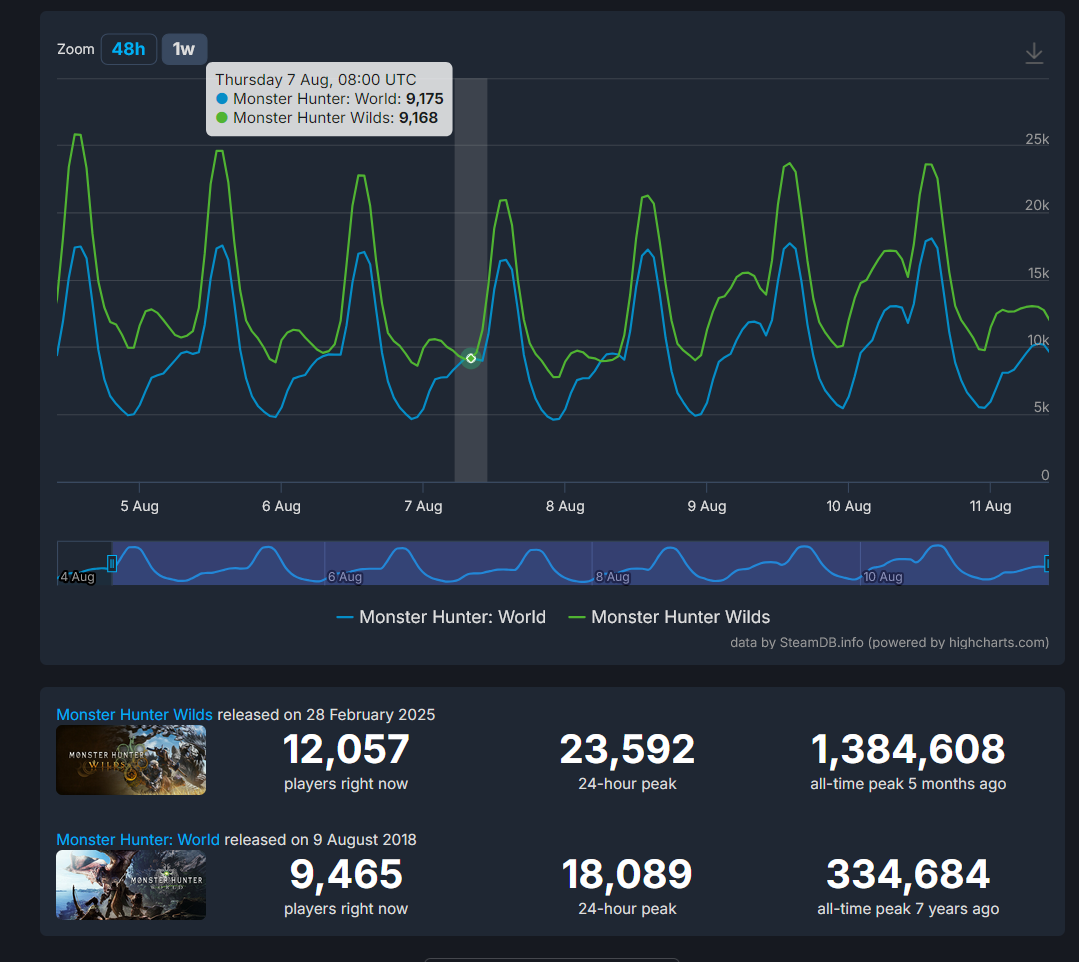Click tooltip value "9,175" for Monster Hunter: World
Image resolution: width=1079 pixels, height=962 pixels.
click(425, 98)
